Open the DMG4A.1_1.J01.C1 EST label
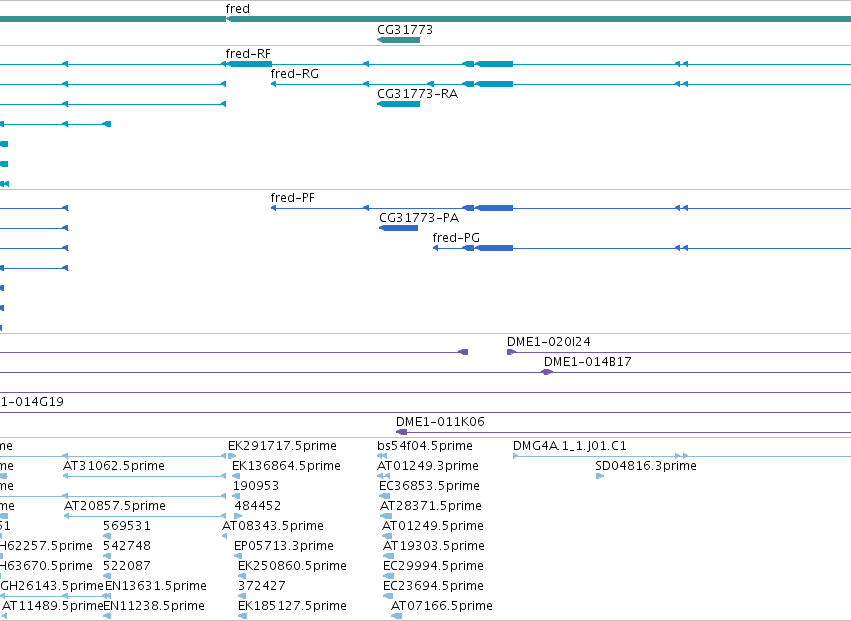Viewport: 851px width, 621px height. coord(570,446)
